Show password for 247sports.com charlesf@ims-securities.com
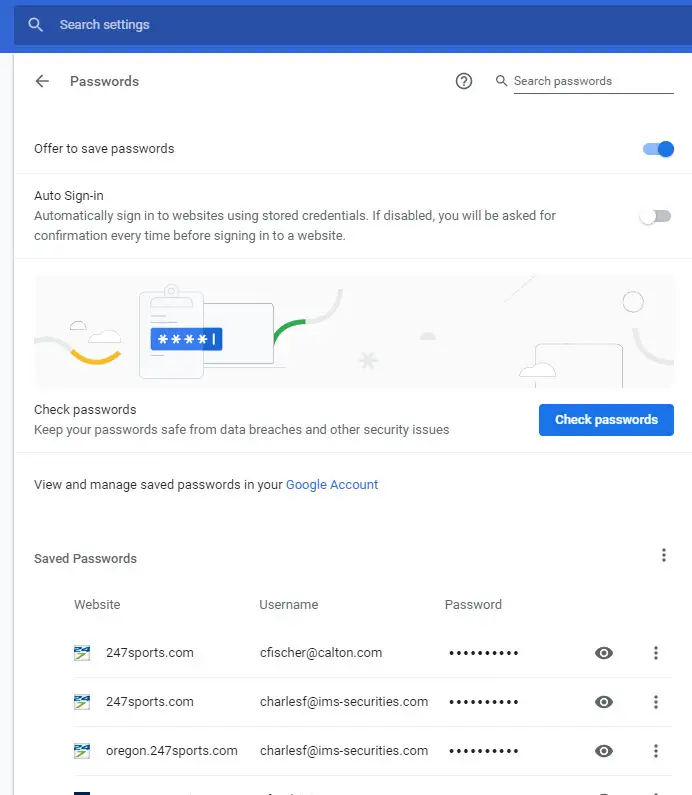Screen dimensions: 692x795 click(603, 702)
